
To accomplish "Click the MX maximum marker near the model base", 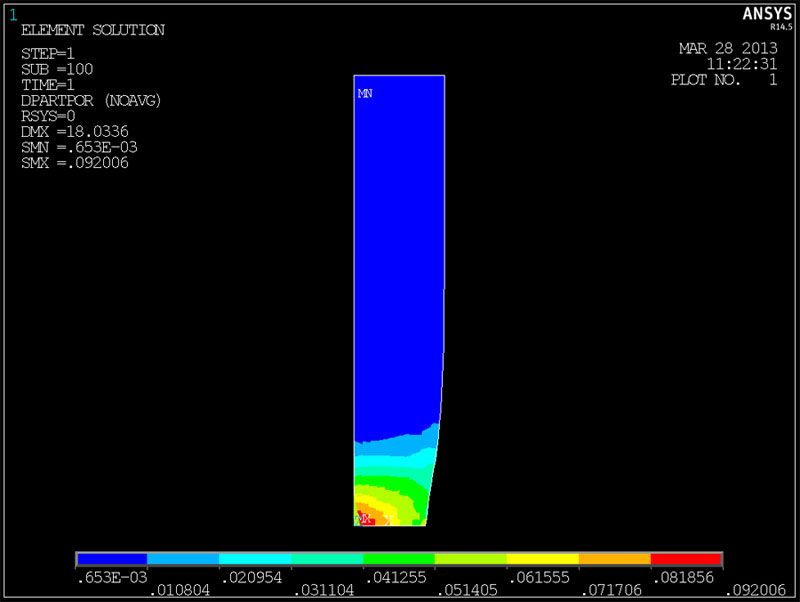I will coord(363,520).
